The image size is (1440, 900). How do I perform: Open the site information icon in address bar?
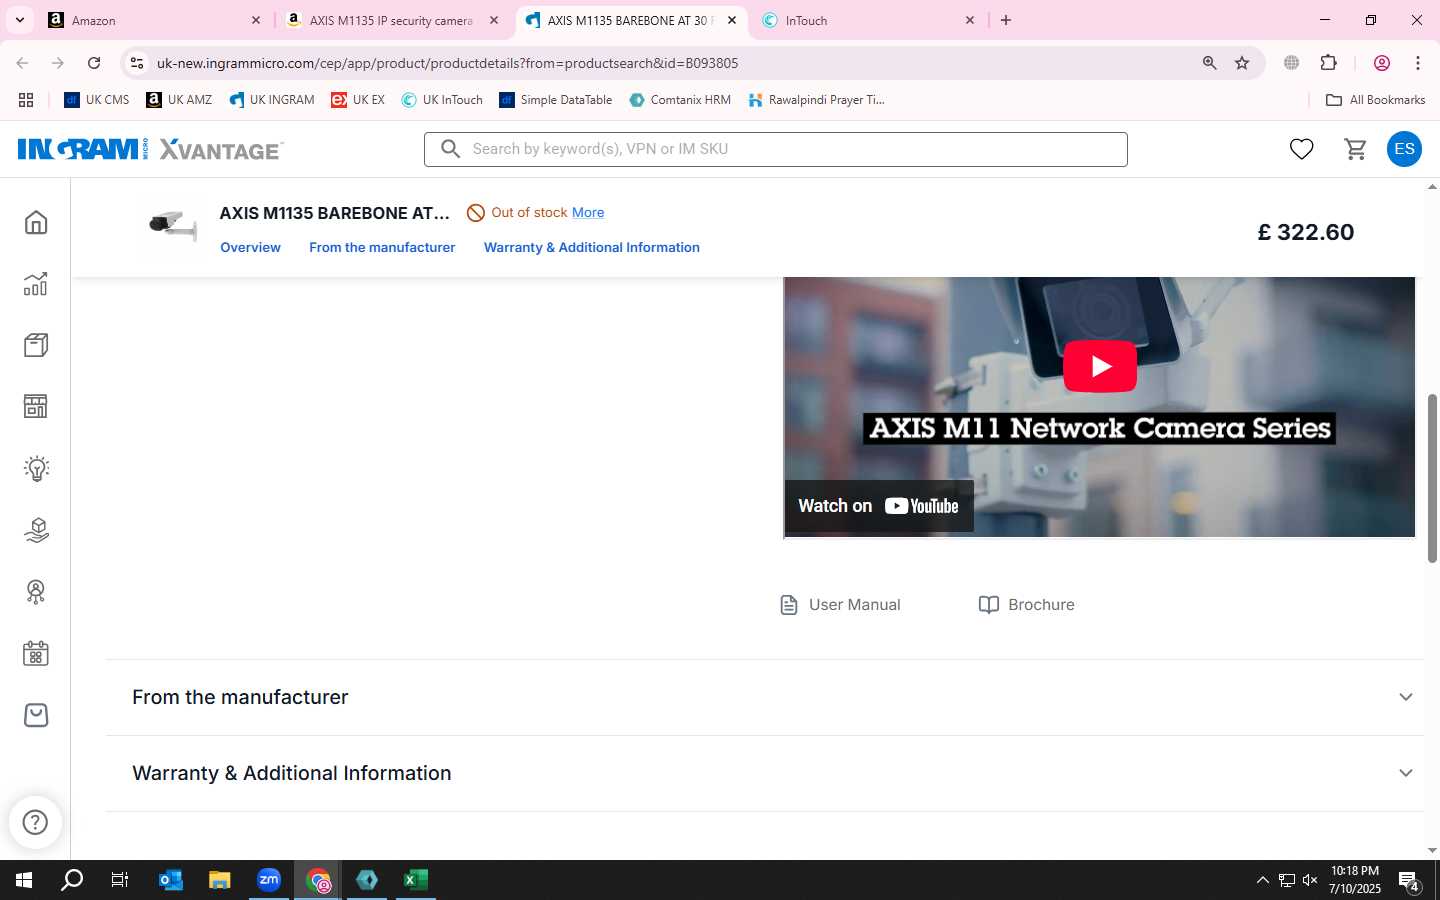click(137, 63)
